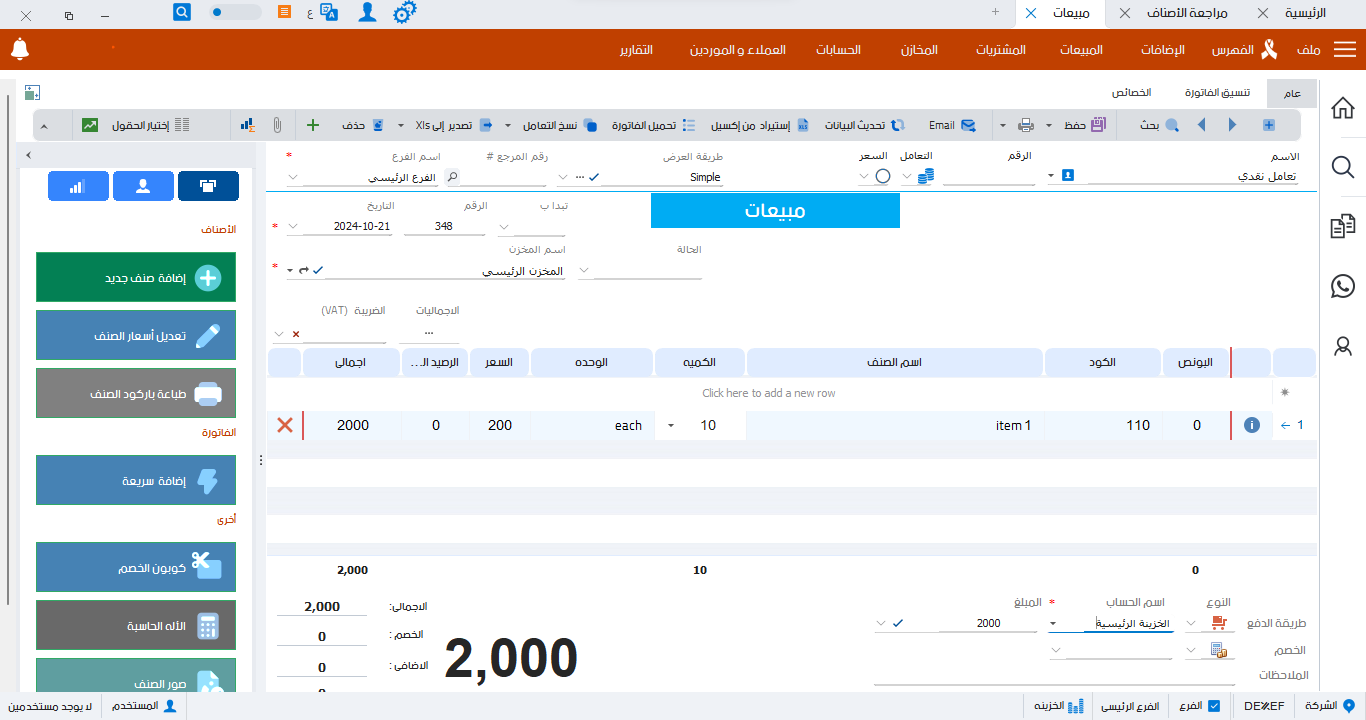The height and width of the screenshot is (720, 1366).
Task: Toggle the switch in the title bar
Action: coord(236,12)
